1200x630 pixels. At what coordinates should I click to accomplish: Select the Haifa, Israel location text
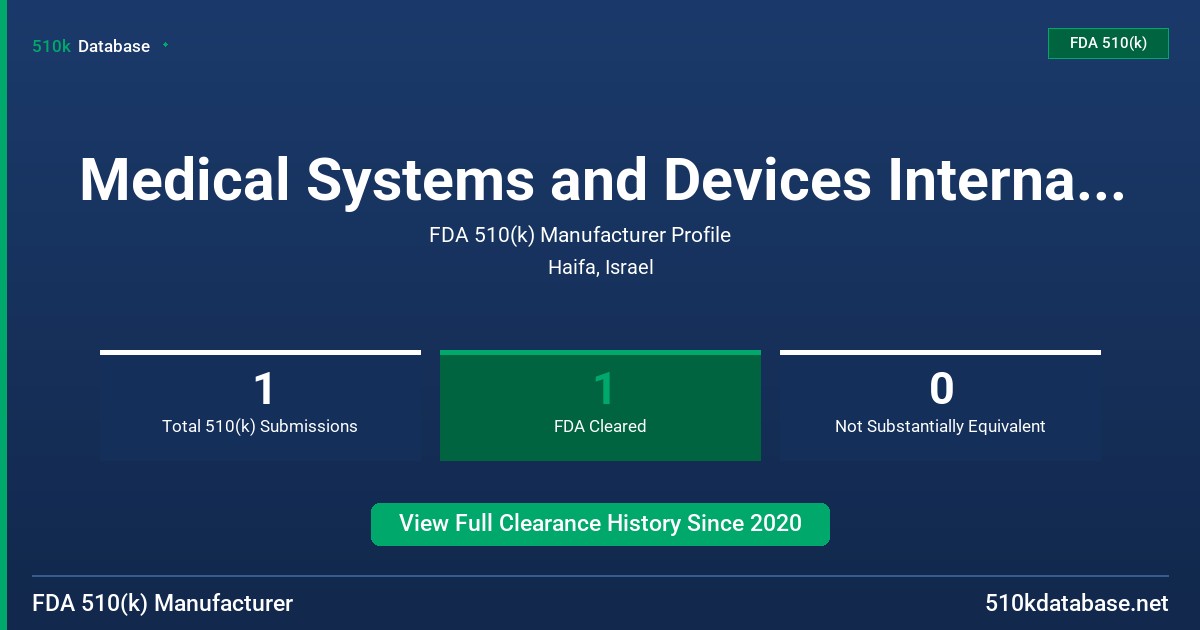600,268
